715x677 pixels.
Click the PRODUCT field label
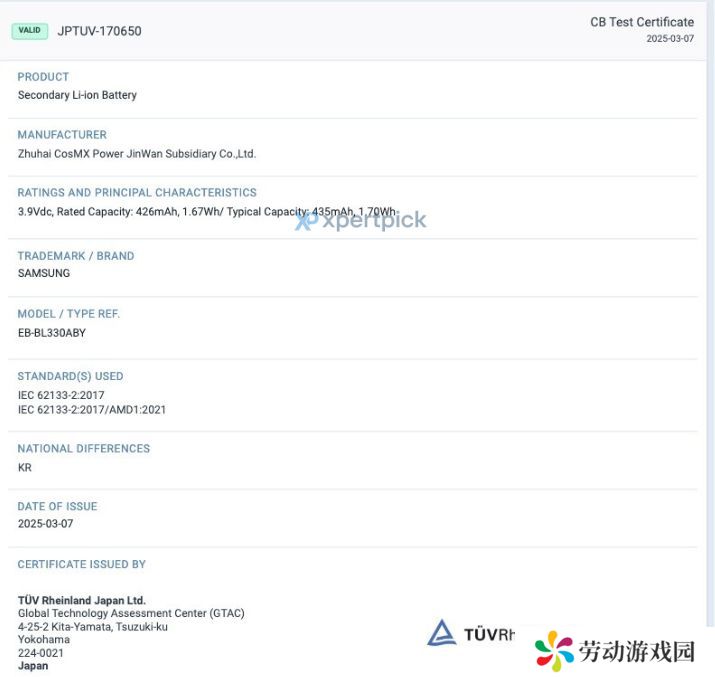click(43, 77)
